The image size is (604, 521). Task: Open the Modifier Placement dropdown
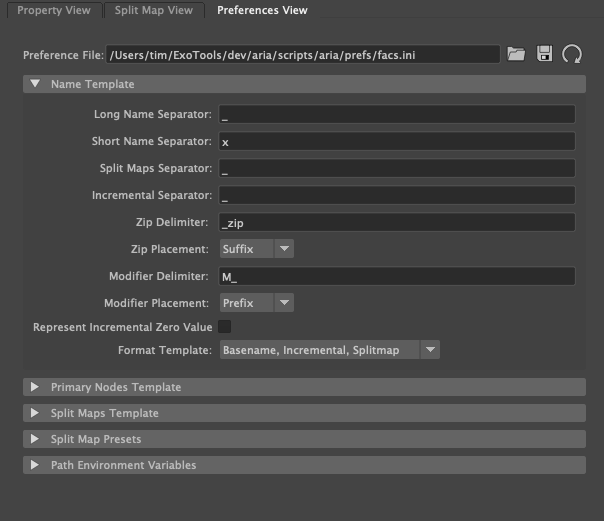(257, 303)
